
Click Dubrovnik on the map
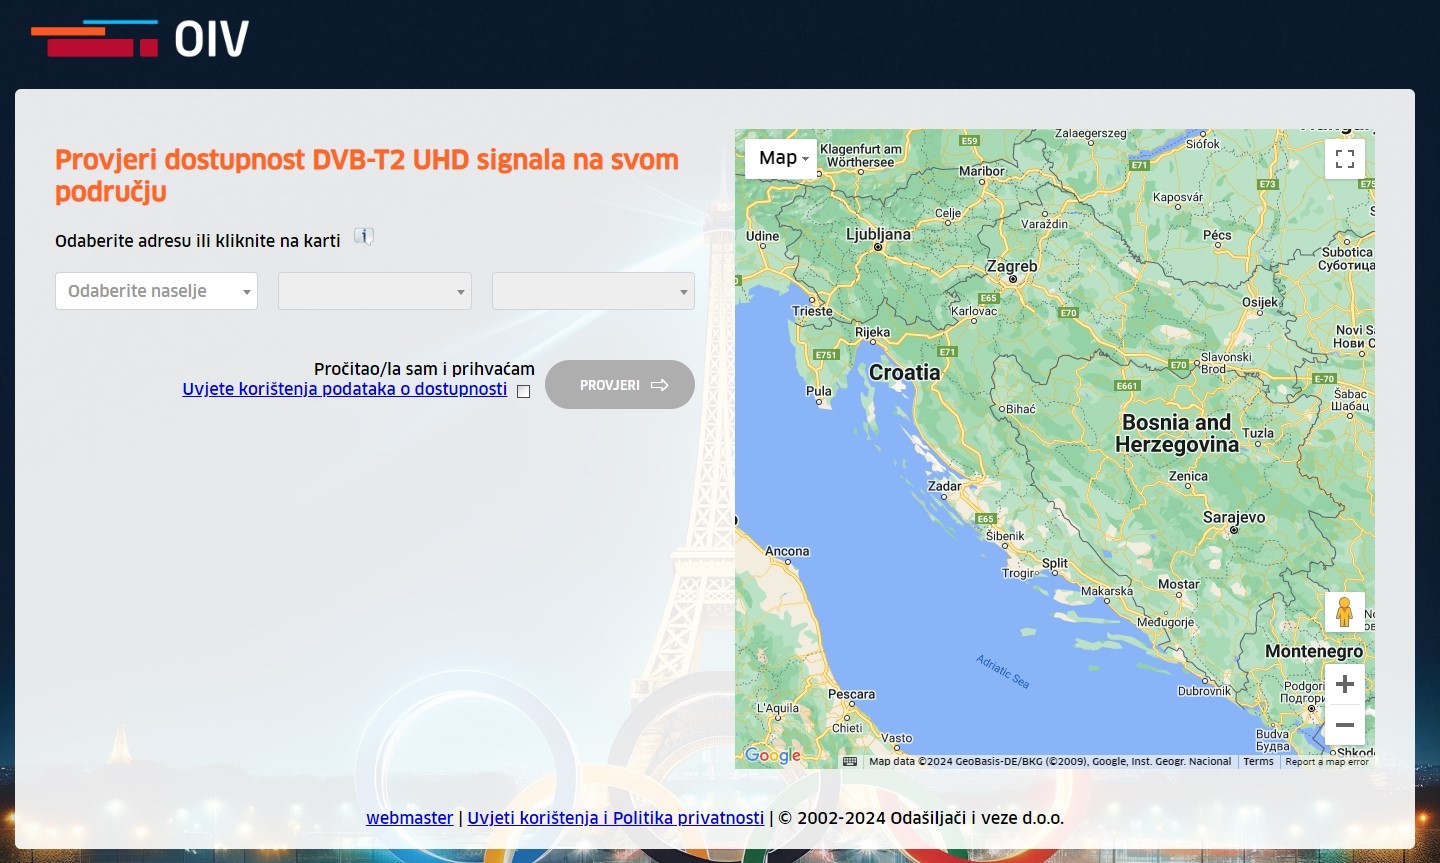1205,691
